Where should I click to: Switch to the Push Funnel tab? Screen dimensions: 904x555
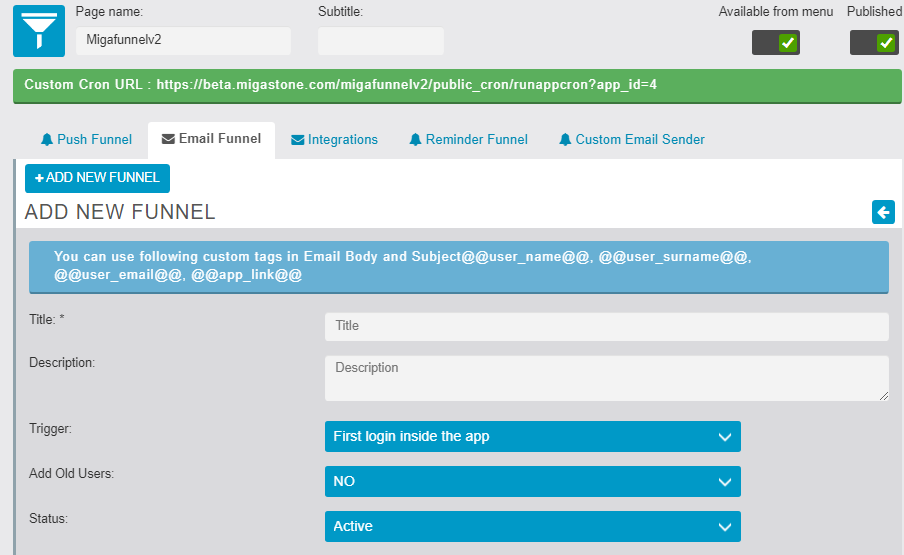(86, 140)
